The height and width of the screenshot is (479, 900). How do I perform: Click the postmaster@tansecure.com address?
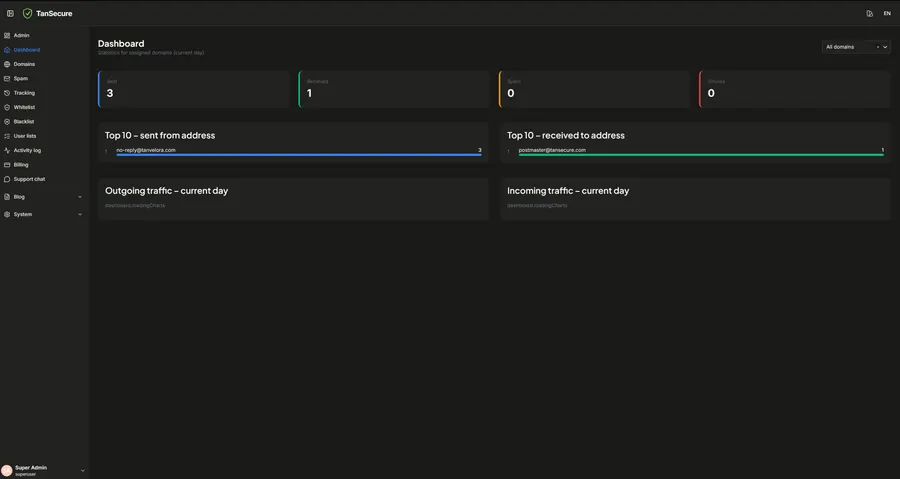[552, 150]
